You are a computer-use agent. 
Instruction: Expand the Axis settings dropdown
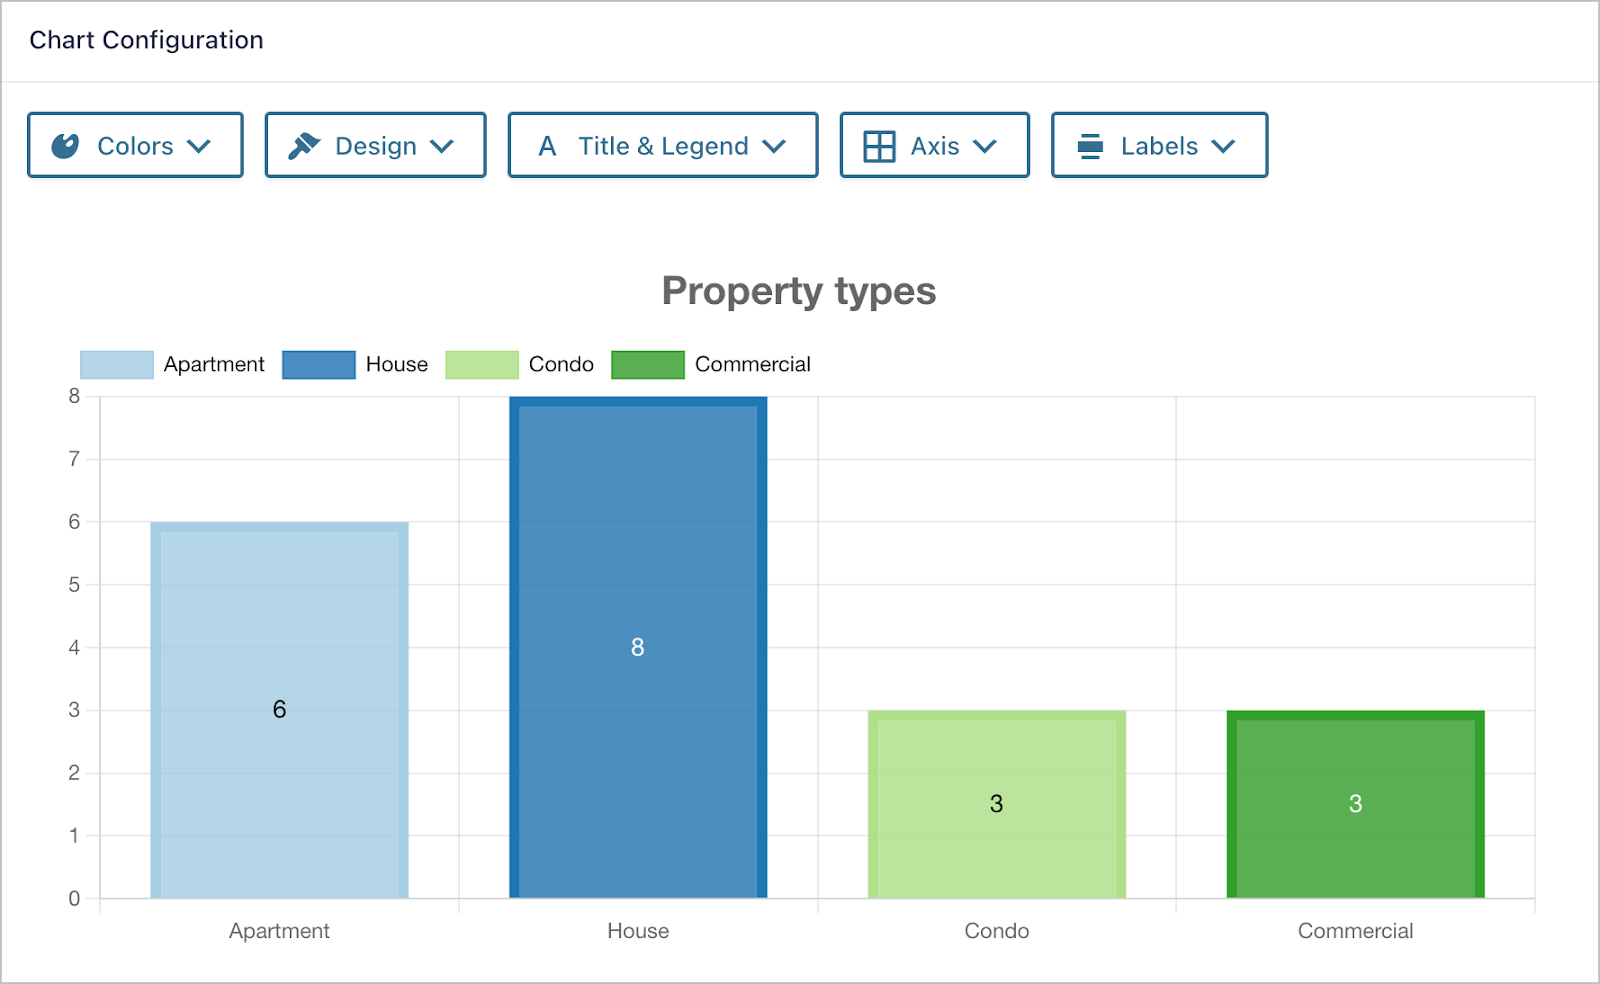(x=934, y=145)
